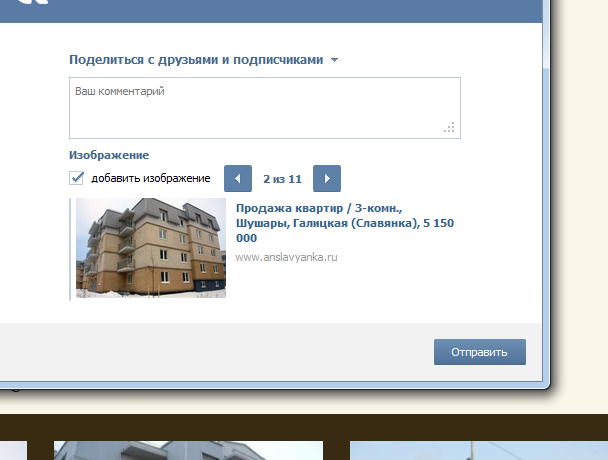The image size is (608, 460).
Task: Uncheck the 'добавить изображение' checkbox
Action: [76, 178]
